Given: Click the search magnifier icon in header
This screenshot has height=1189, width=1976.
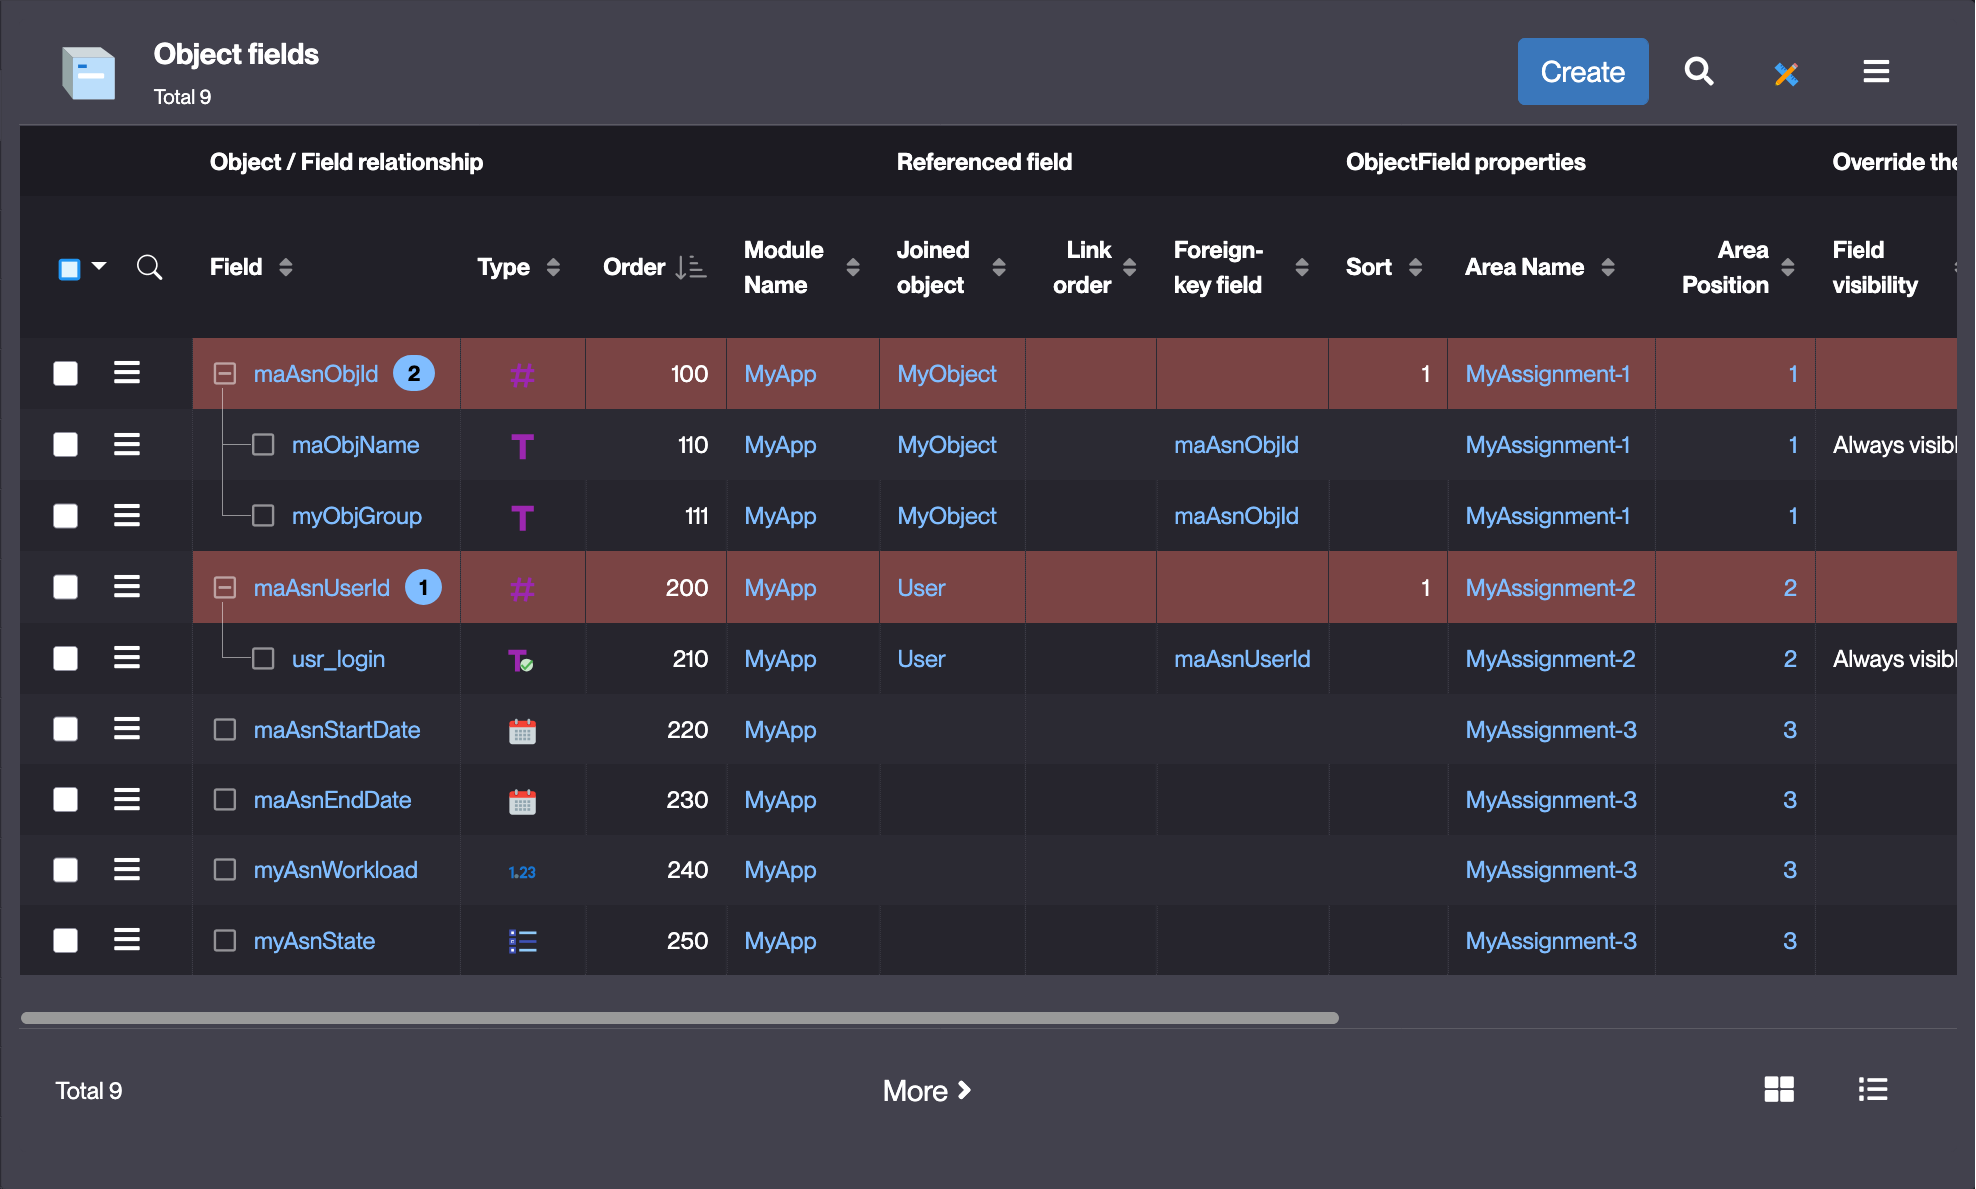Looking at the screenshot, I should 1698,72.
